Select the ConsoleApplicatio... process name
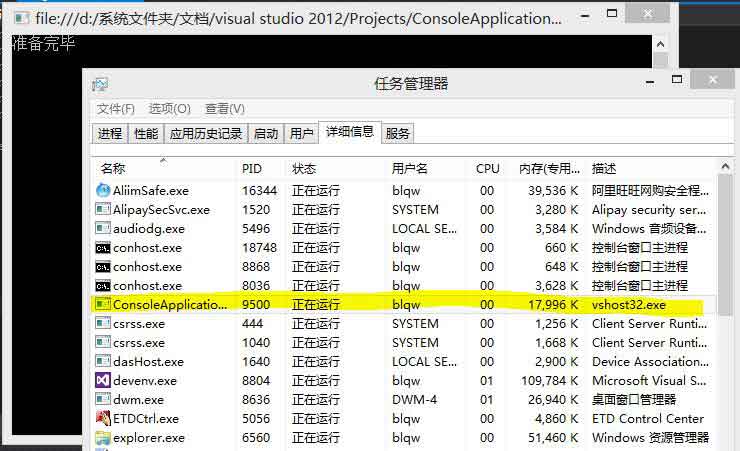 (x=170, y=305)
